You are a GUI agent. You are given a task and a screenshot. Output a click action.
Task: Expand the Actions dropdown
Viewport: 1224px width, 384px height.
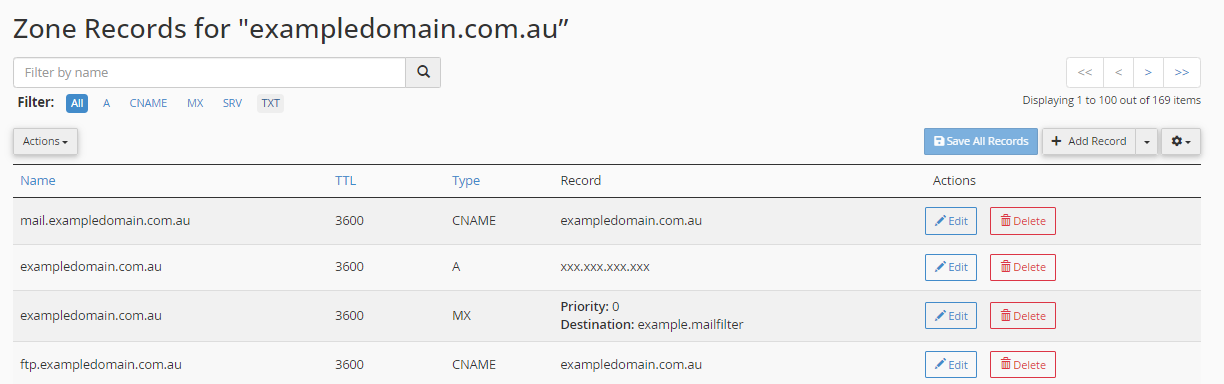tap(45, 141)
